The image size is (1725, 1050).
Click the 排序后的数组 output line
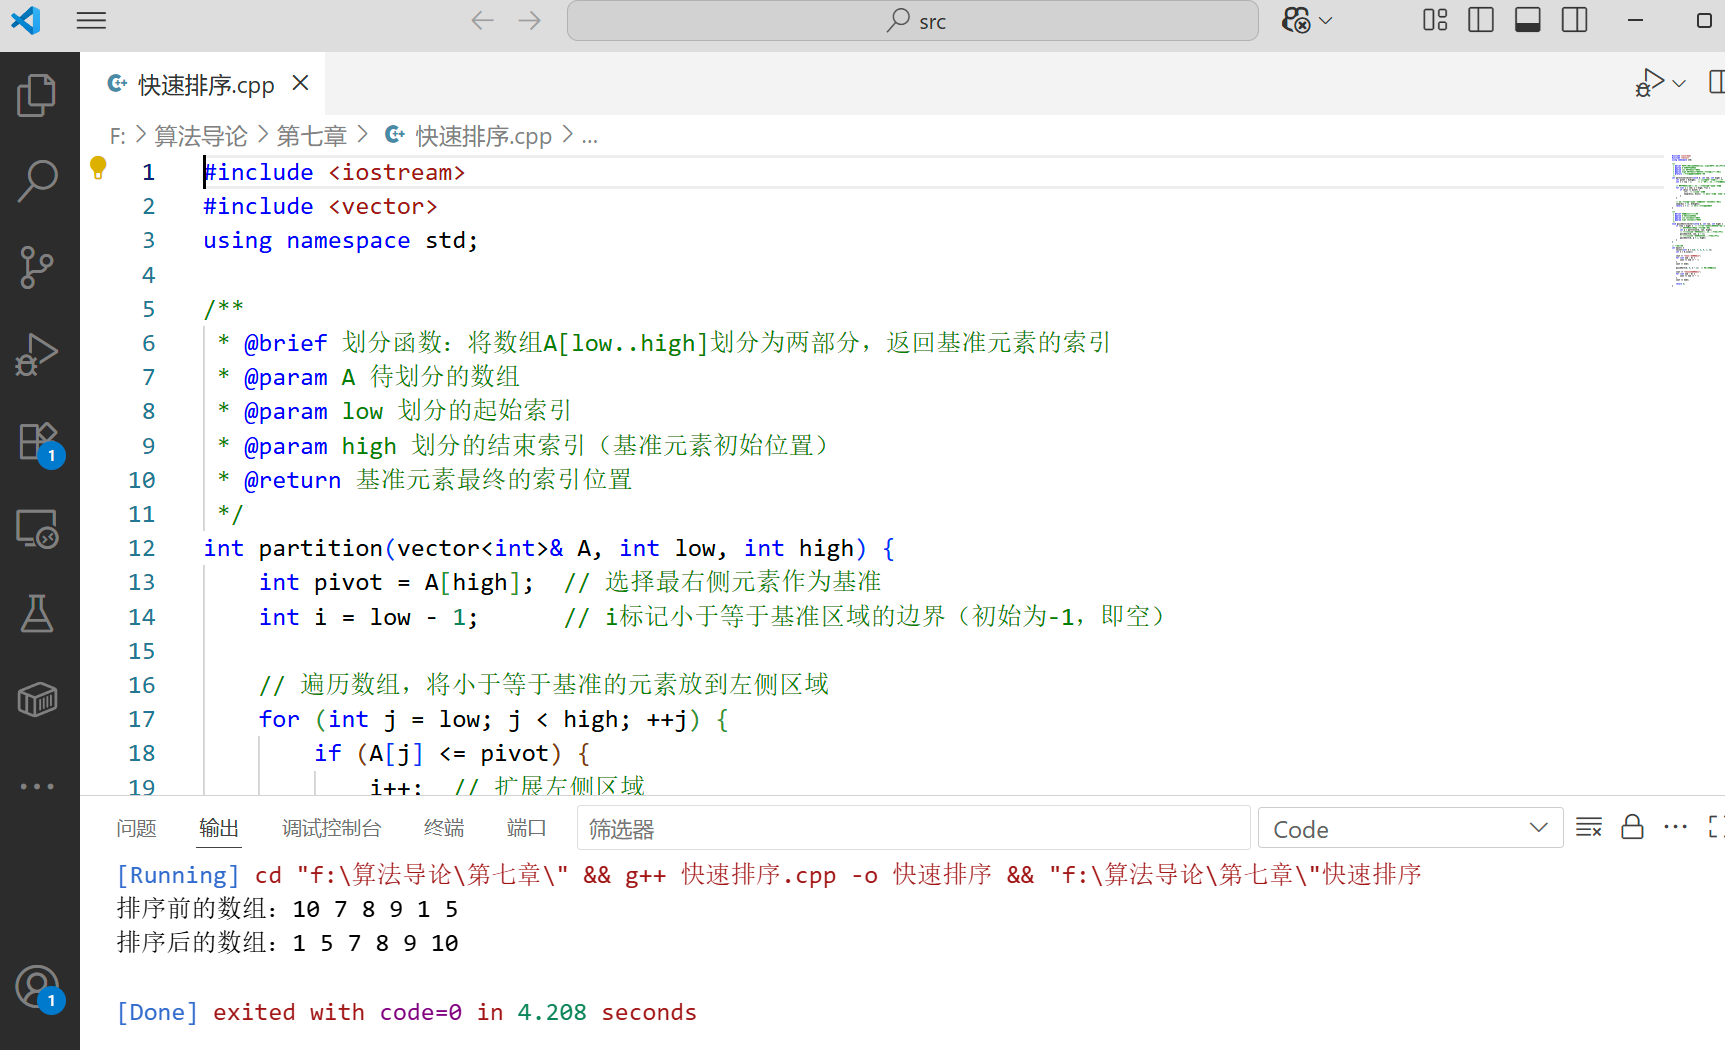tap(288, 943)
